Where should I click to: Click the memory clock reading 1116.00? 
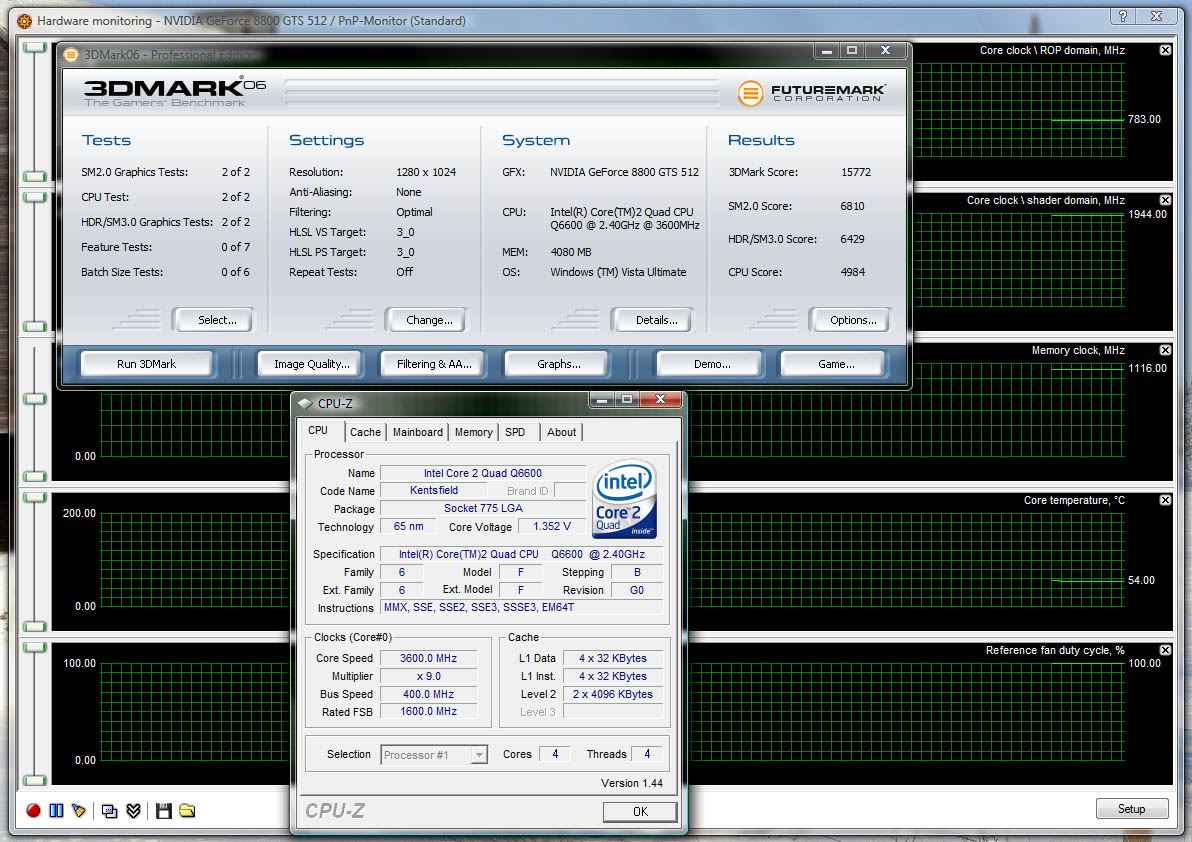pyautogui.click(x=1147, y=368)
